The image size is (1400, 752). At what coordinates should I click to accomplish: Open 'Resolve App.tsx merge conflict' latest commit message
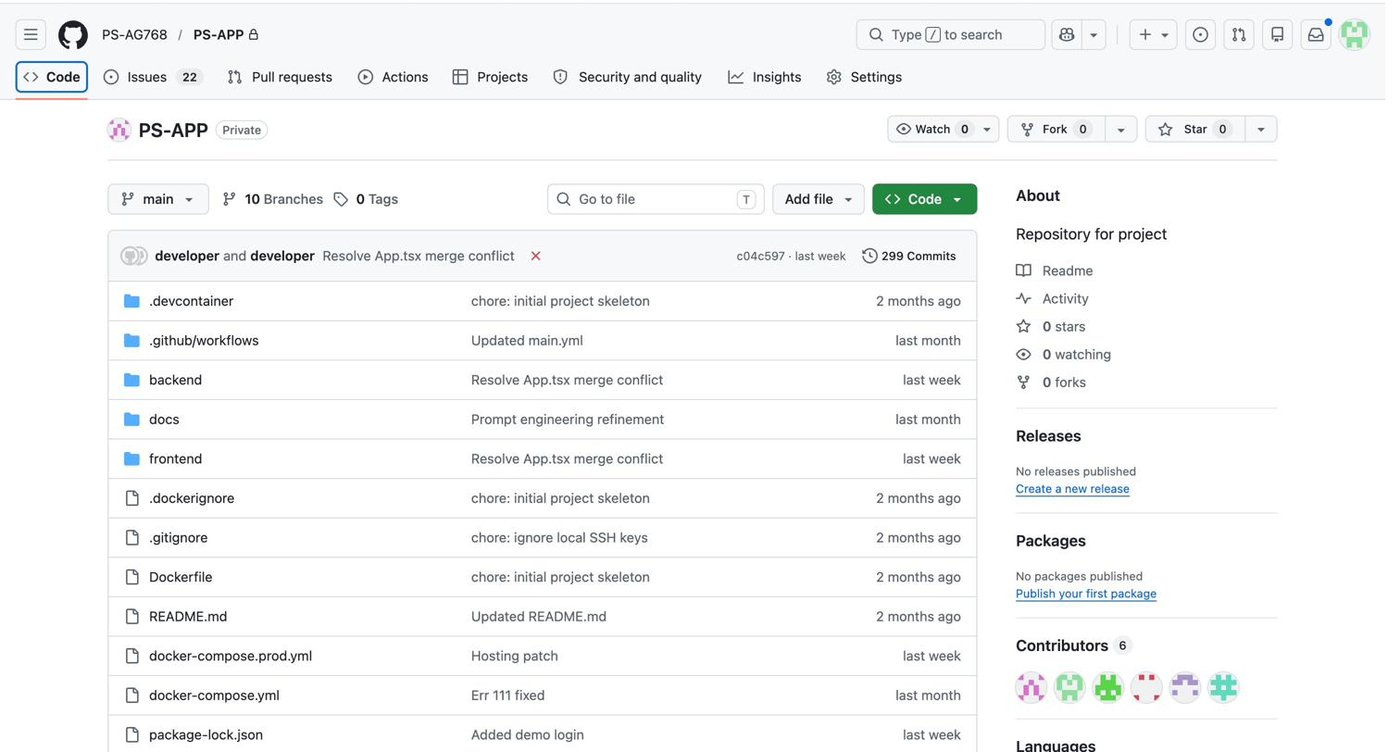pyautogui.click(x=418, y=256)
